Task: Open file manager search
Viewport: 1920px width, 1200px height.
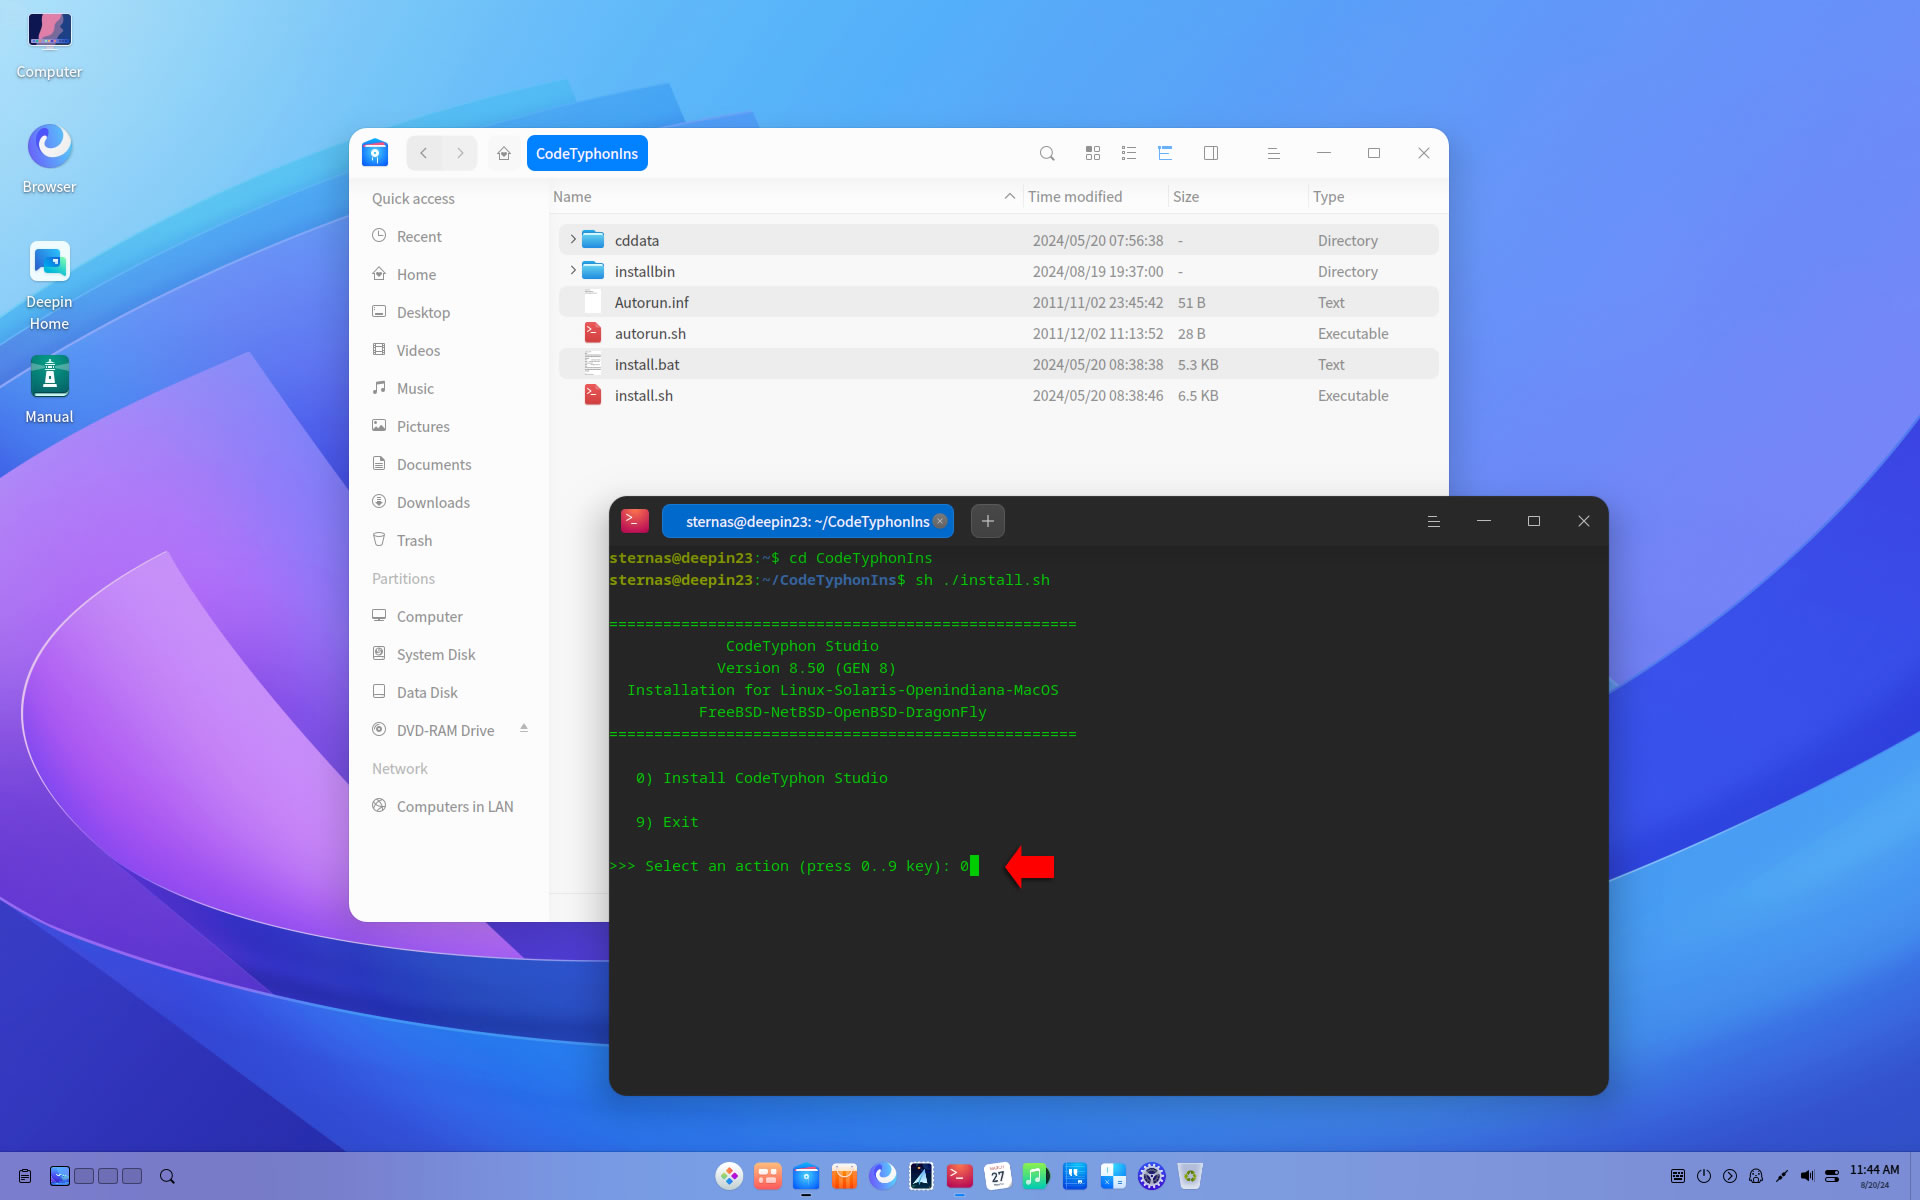Action: pyautogui.click(x=1047, y=153)
